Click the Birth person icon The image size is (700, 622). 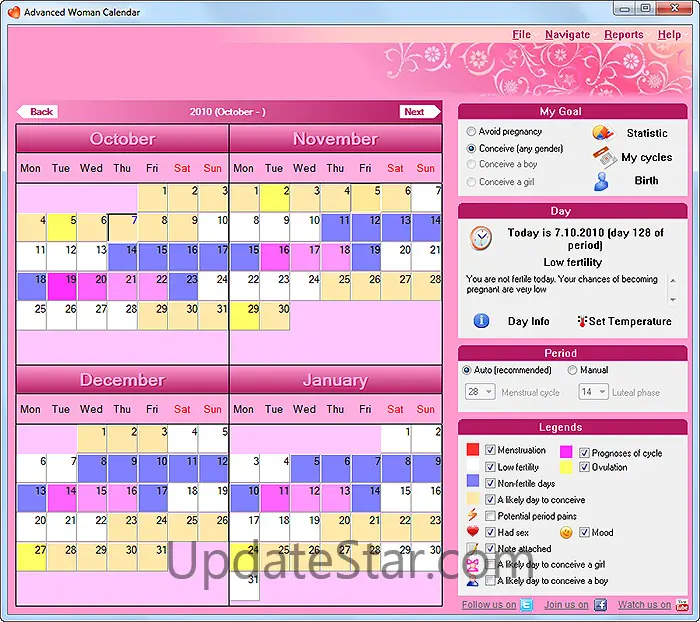coord(602,181)
